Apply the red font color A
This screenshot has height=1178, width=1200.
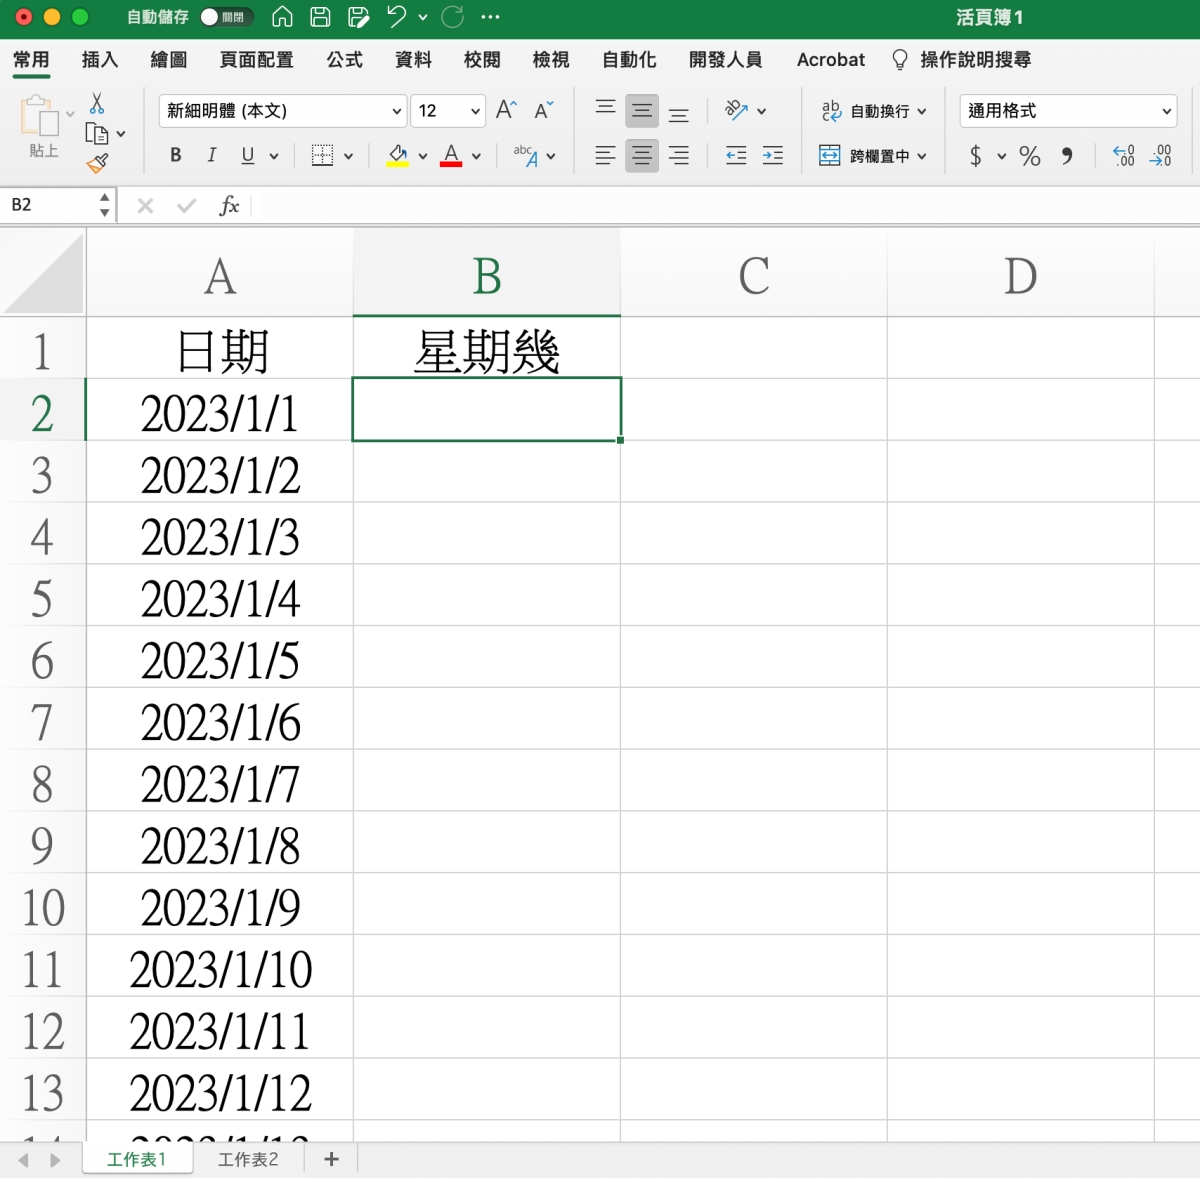click(x=451, y=155)
